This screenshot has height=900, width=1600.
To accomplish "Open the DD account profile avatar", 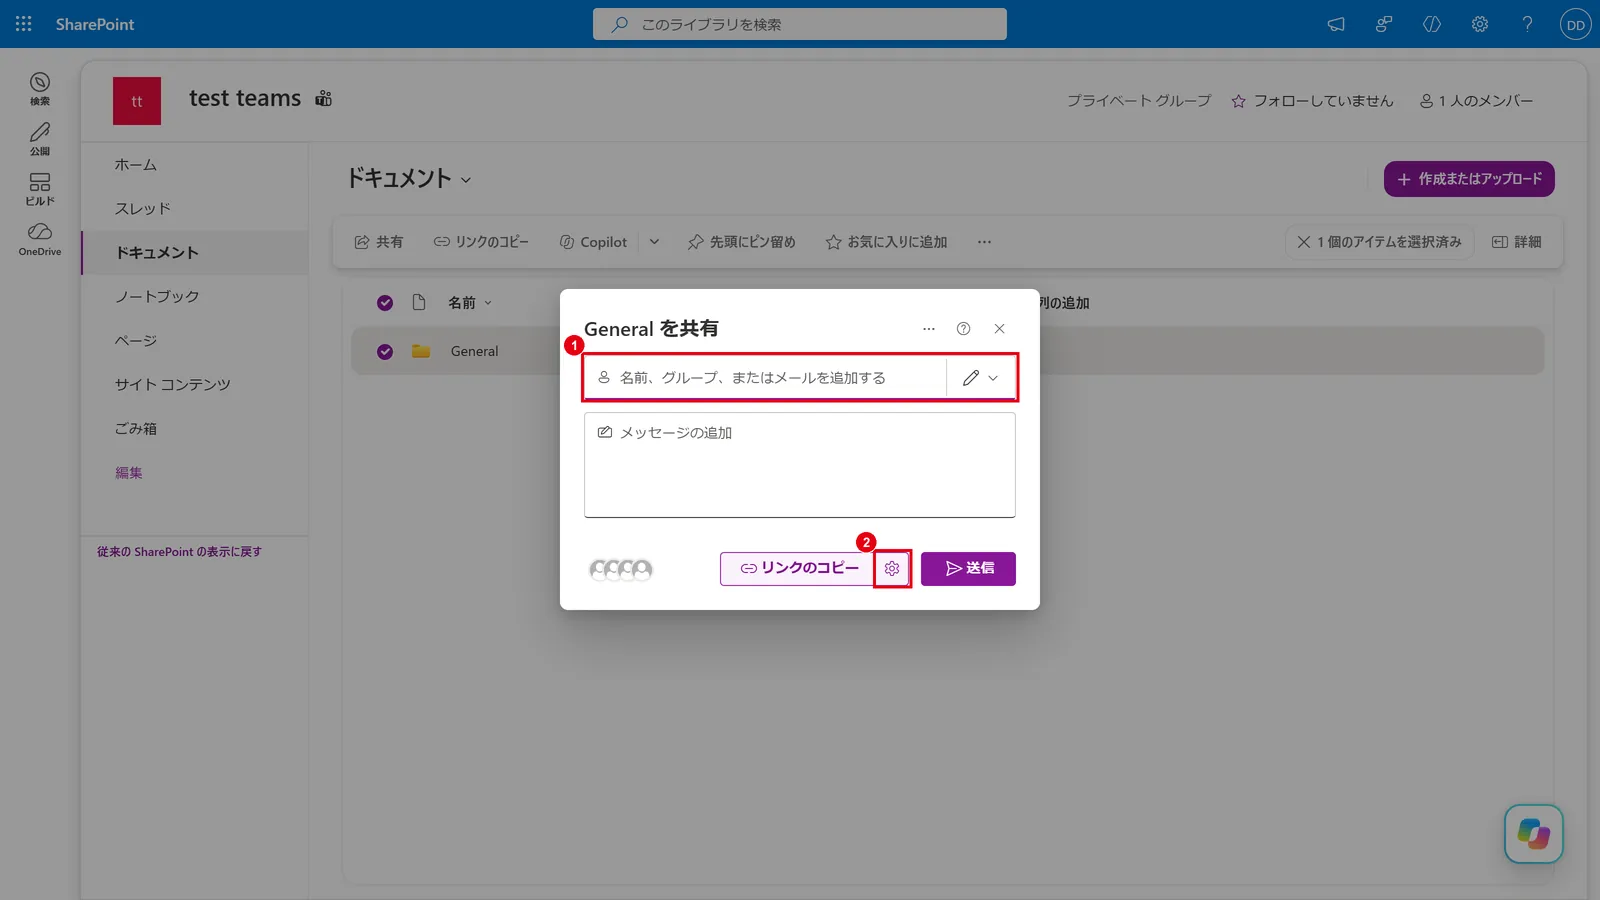I will pyautogui.click(x=1575, y=25).
